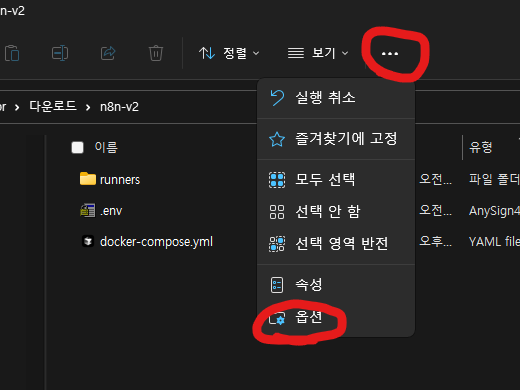Viewport: 520px width, 390px height.
Task: Click n8n-v2 in the breadcrumb path
Action: coord(119,107)
